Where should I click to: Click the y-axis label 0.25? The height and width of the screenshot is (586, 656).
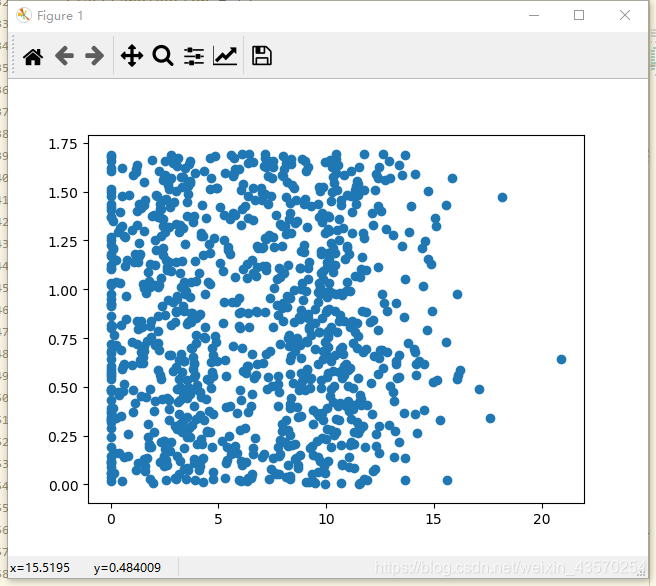63,438
